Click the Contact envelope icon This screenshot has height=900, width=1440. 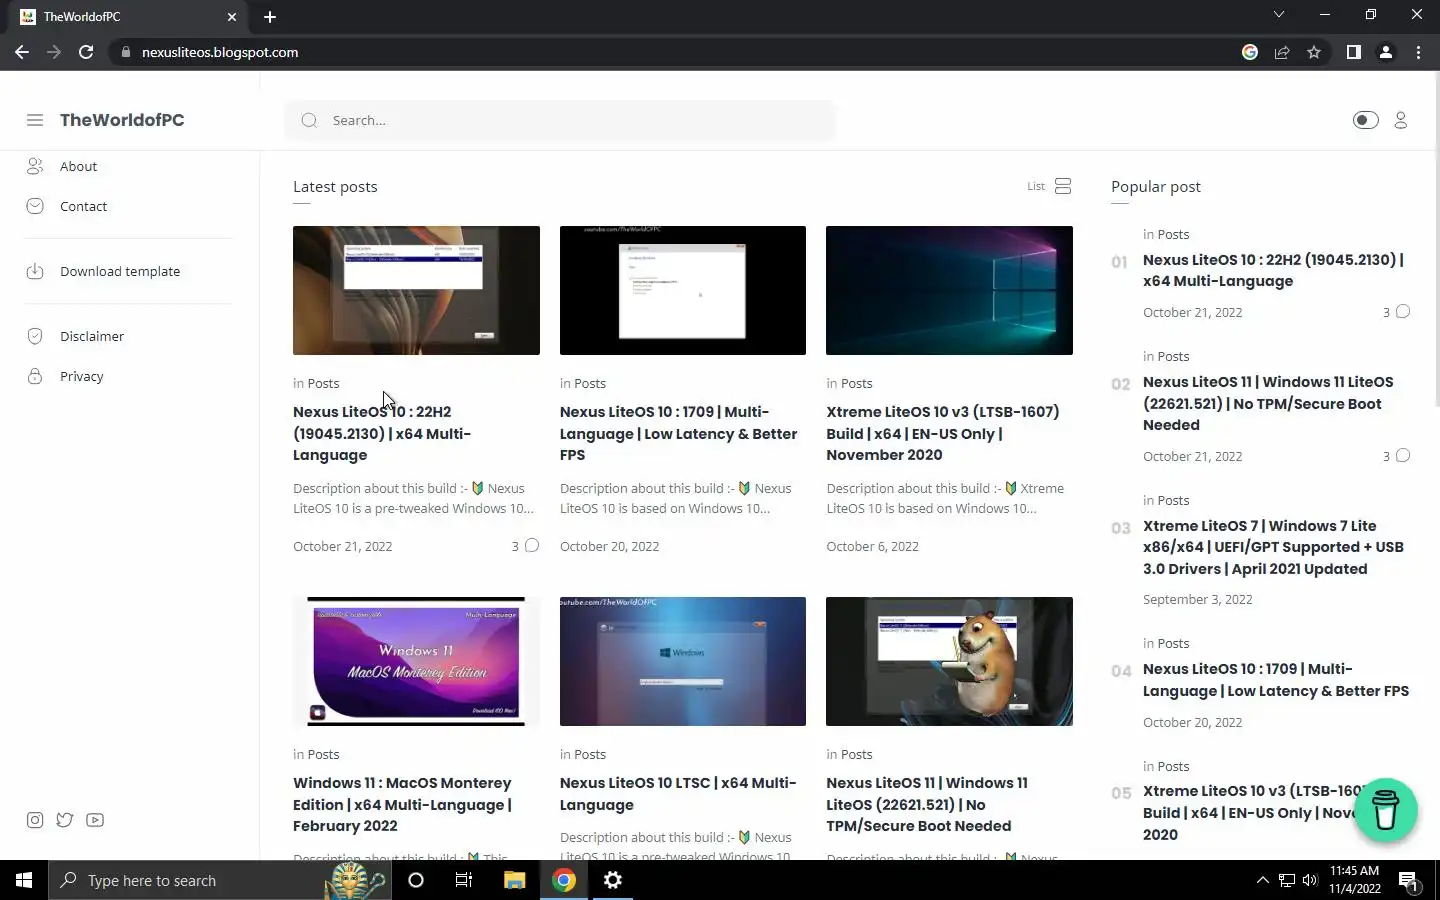tap(35, 206)
